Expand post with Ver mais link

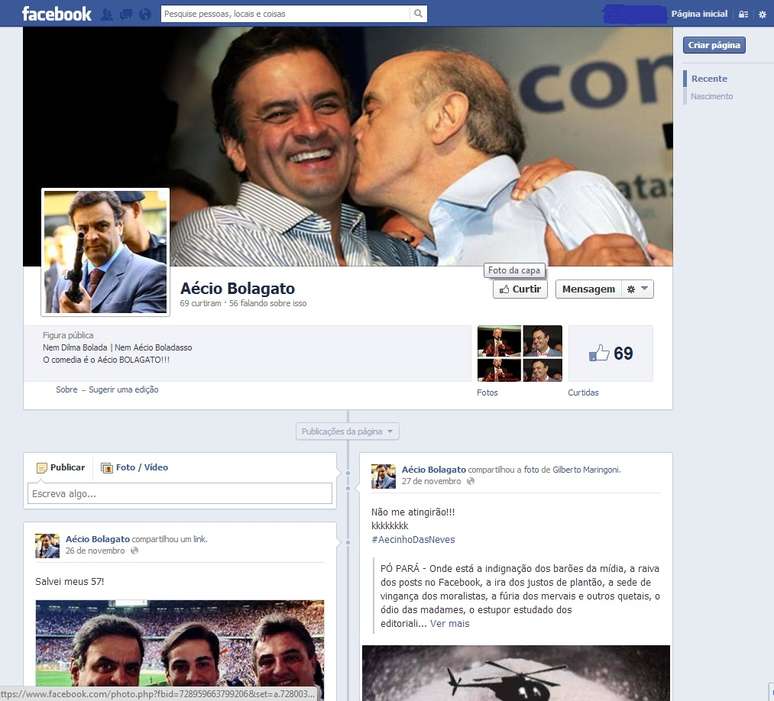(x=449, y=623)
